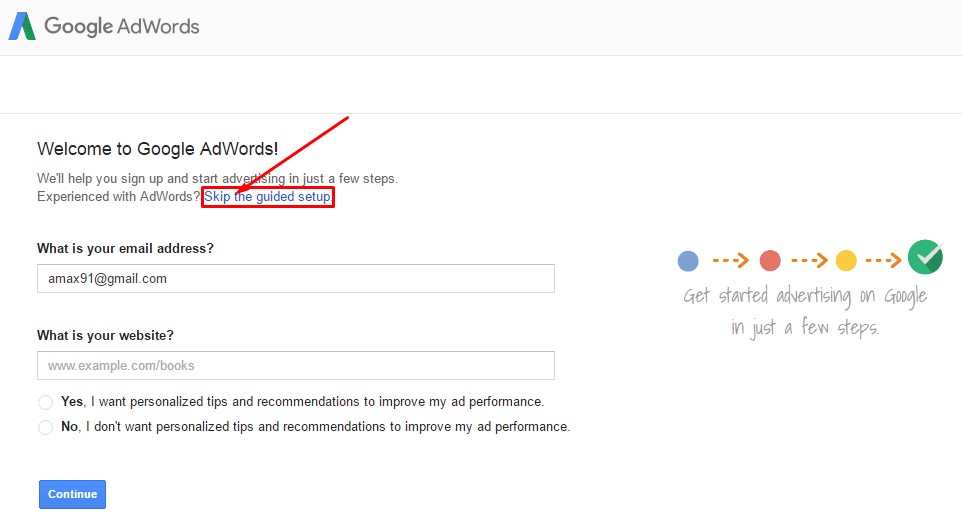Viewport: 962px width, 520px height.
Task: Focus the email address field
Action: [x=296, y=278]
